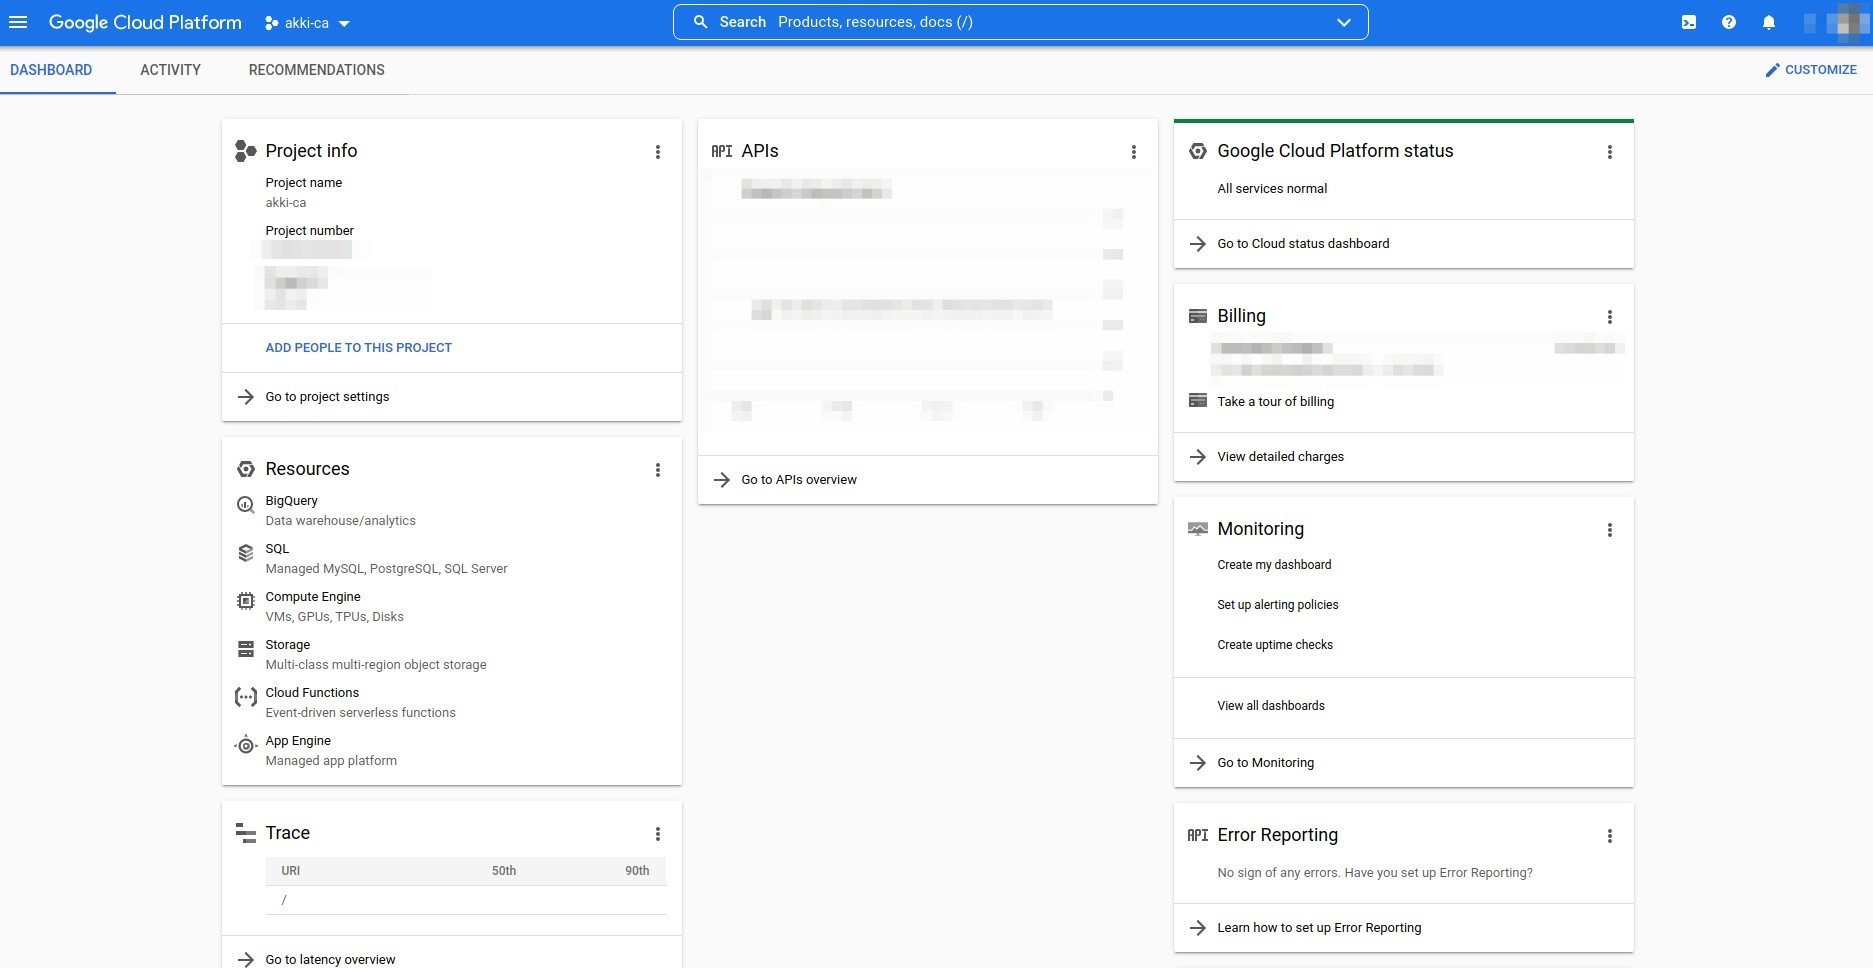Click Add People to This Project
The height and width of the screenshot is (968, 1873).
click(x=358, y=348)
